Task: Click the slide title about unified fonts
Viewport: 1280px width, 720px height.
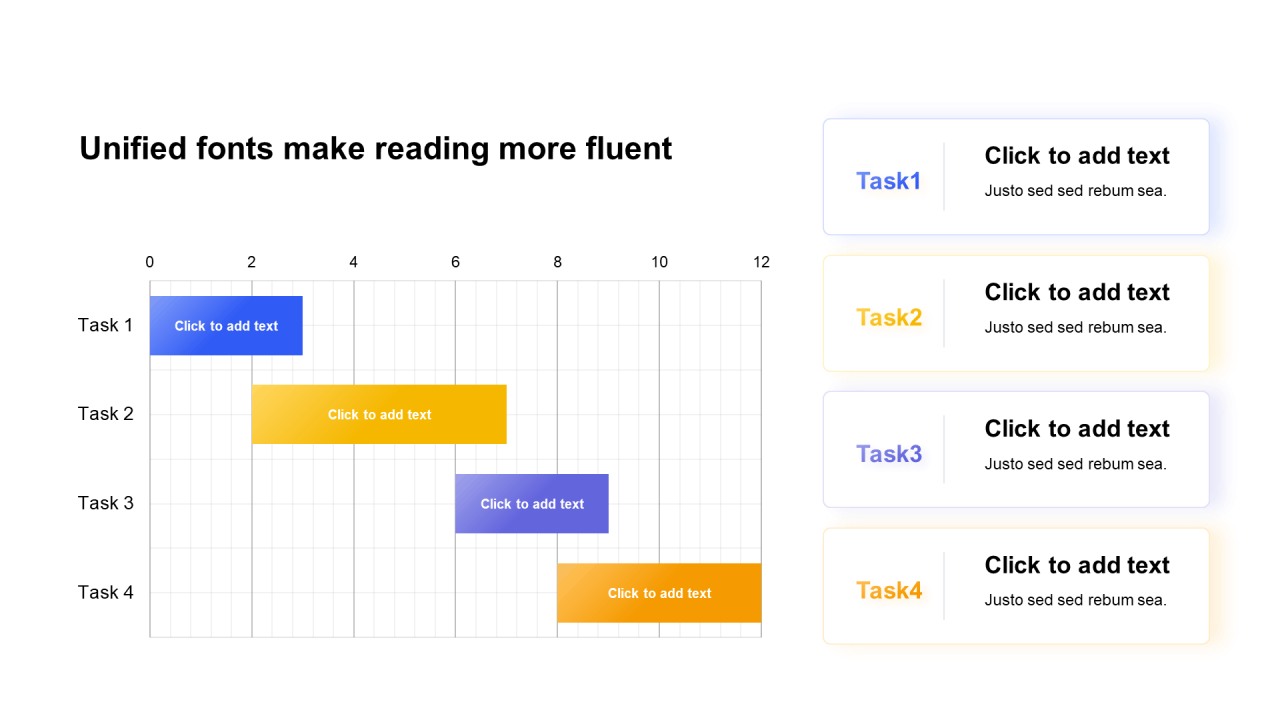Action: coord(375,148)
